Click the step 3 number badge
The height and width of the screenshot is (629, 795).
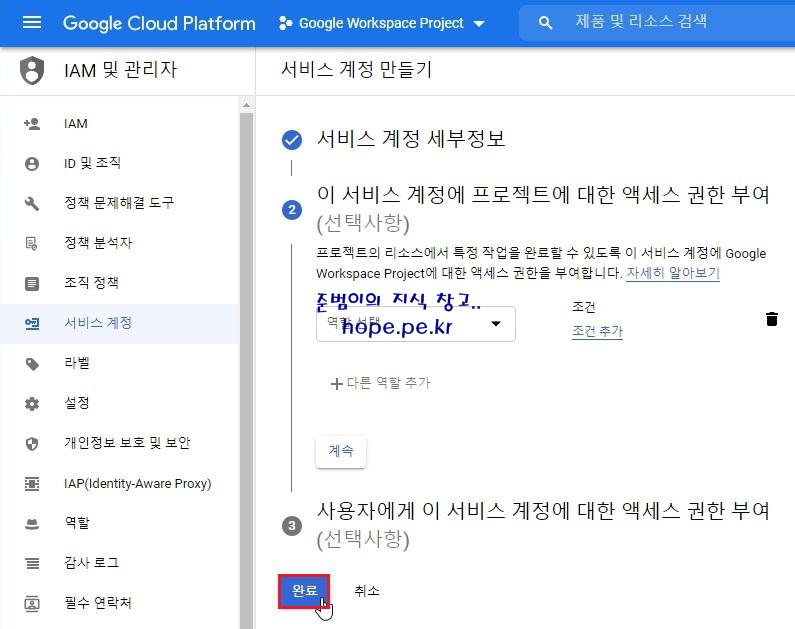292,526
